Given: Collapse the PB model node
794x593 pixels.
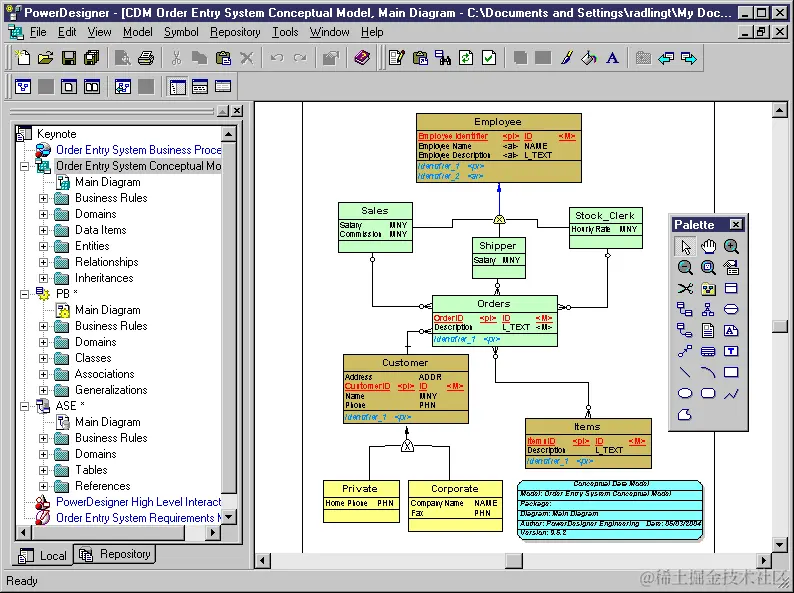Looking at the screenshot, I should pos(24,294).
